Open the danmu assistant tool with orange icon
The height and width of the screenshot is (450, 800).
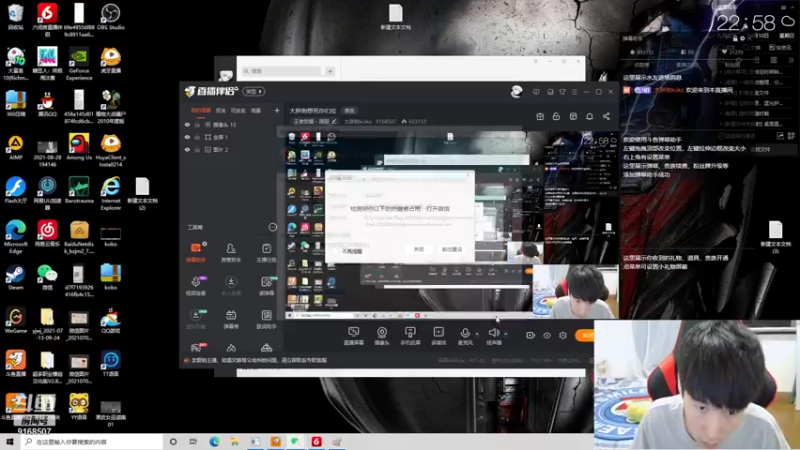tap(196, 253)
